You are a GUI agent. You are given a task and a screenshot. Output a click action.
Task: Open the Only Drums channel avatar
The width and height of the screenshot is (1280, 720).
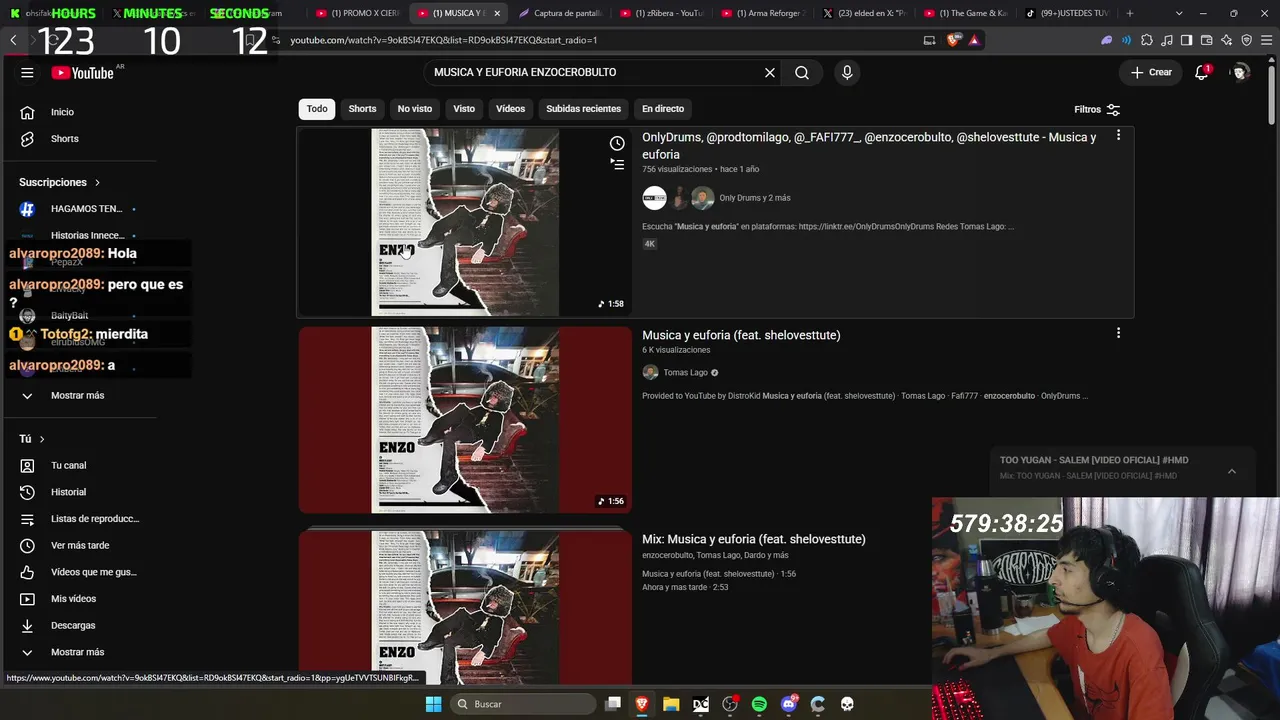(x=654, y=198)
